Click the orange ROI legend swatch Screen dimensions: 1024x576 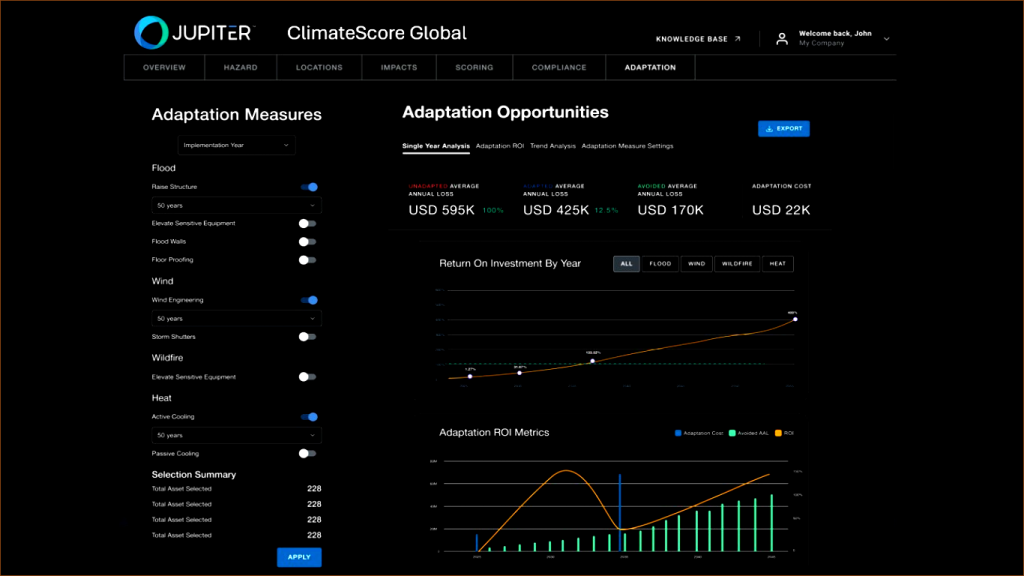click(778, 433)
